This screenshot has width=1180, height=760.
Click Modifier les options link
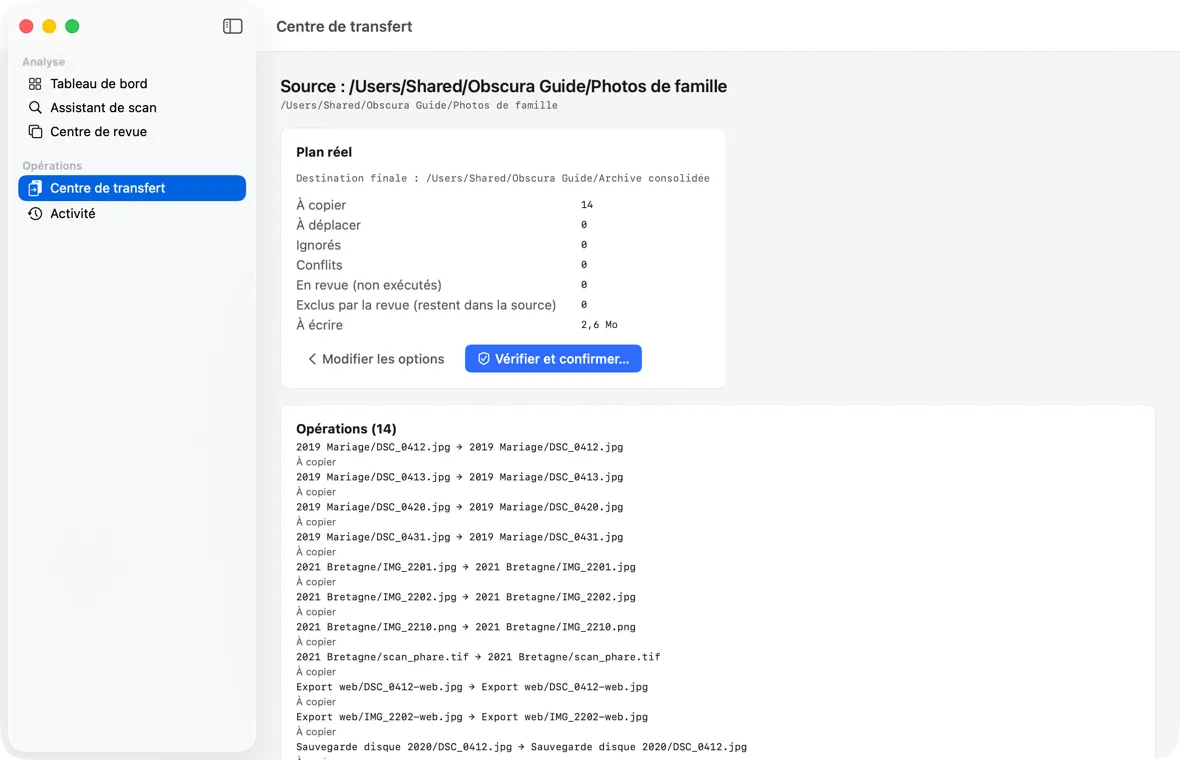tap(376, 359)
